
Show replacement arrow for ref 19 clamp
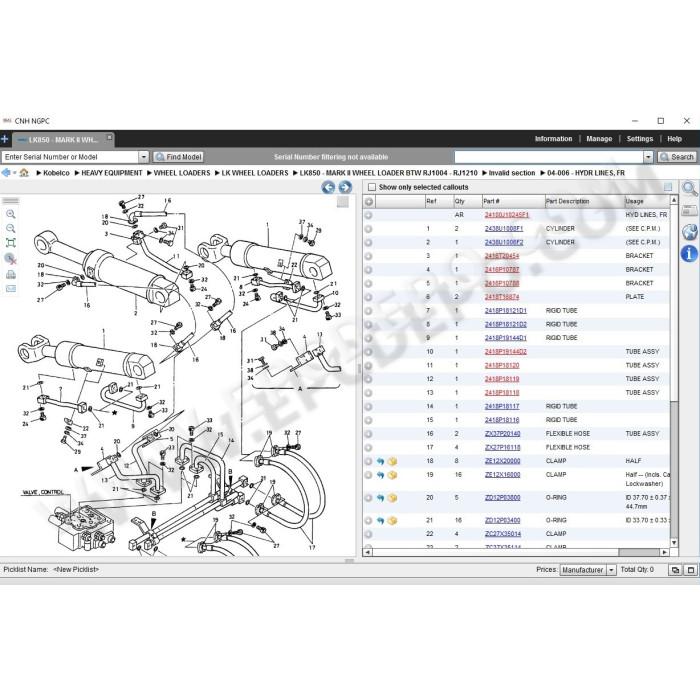point(380,475)
